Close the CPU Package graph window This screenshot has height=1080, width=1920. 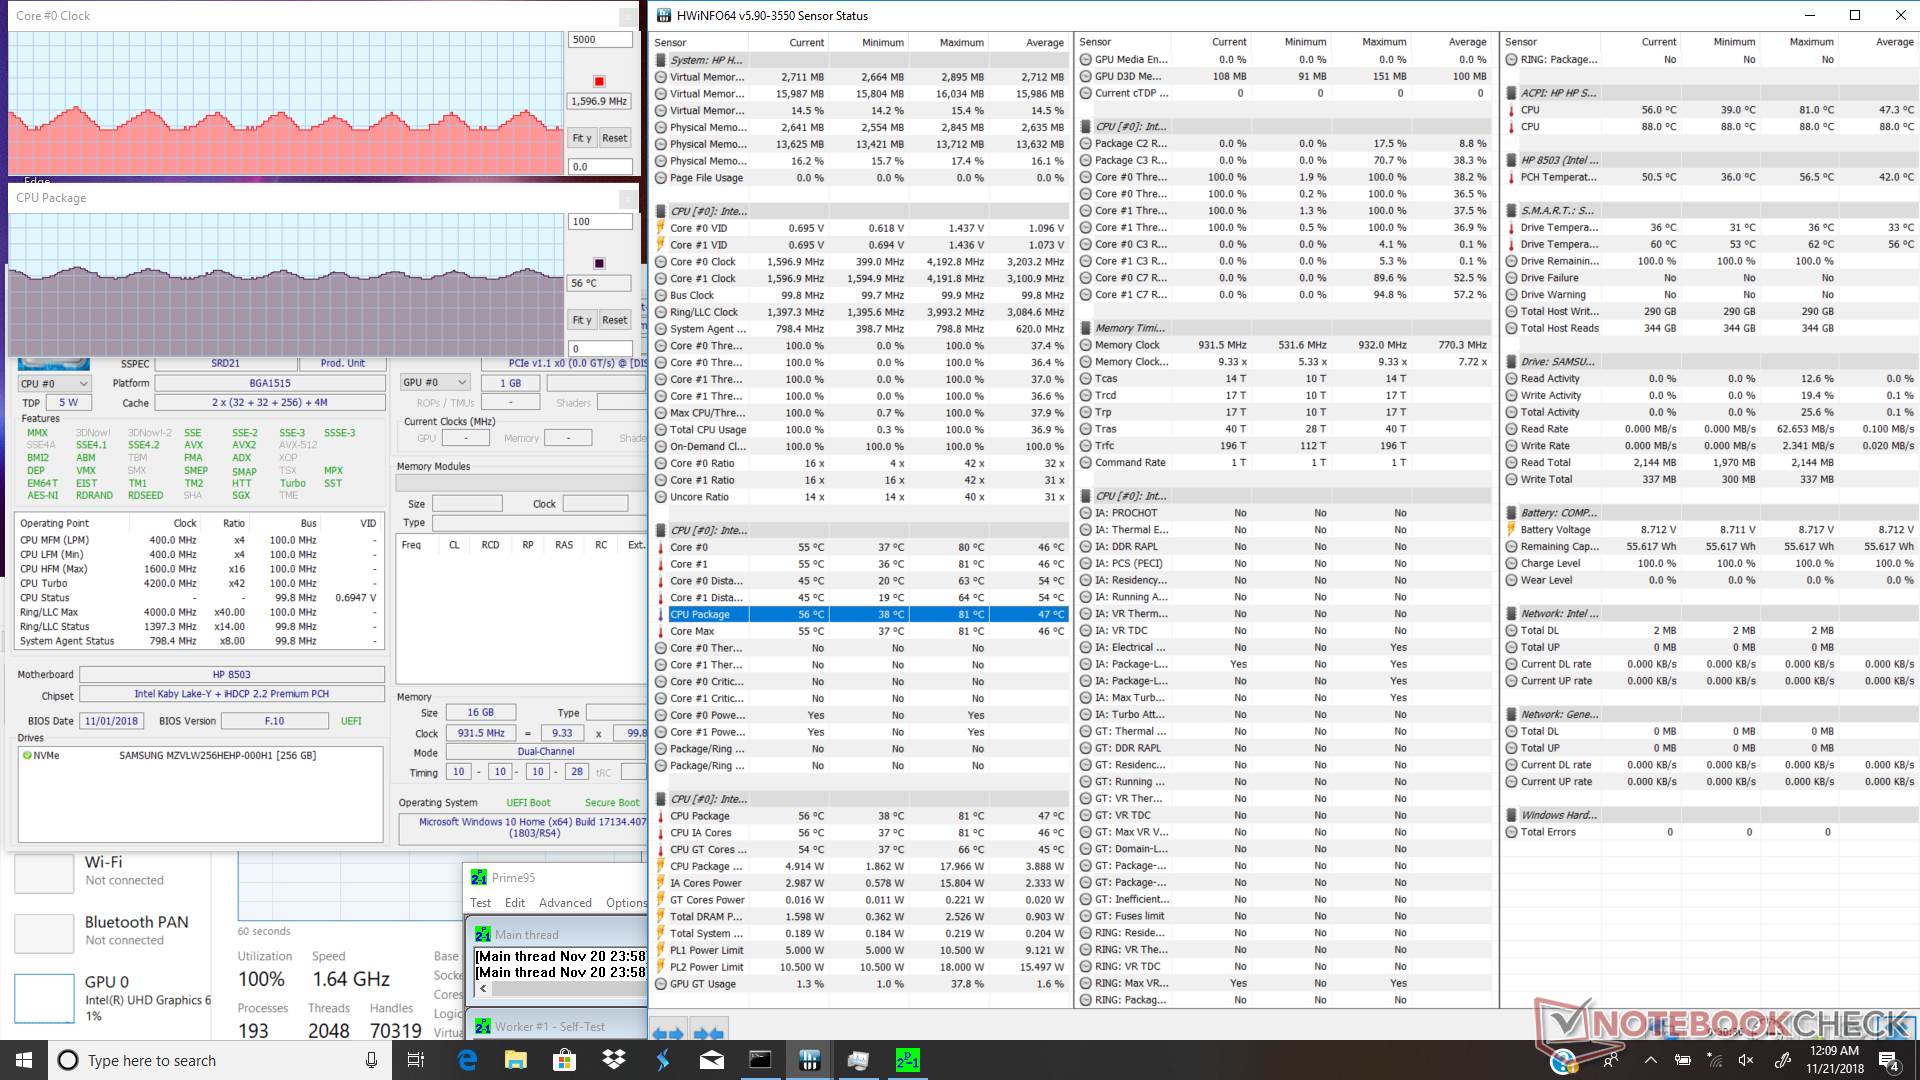pyautogui.click(x=627, y=198)
